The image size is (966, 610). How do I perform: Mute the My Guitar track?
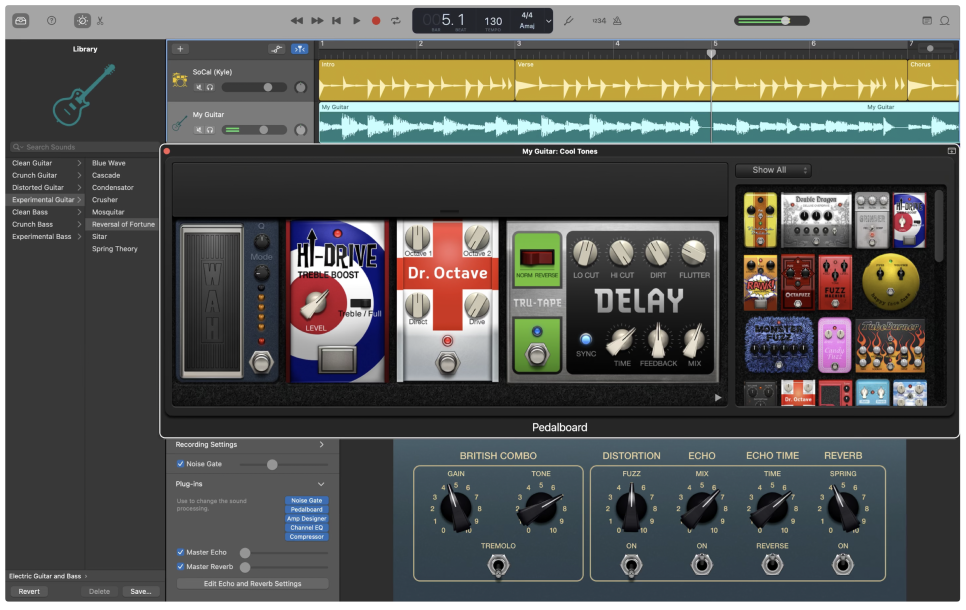(199, 130)
